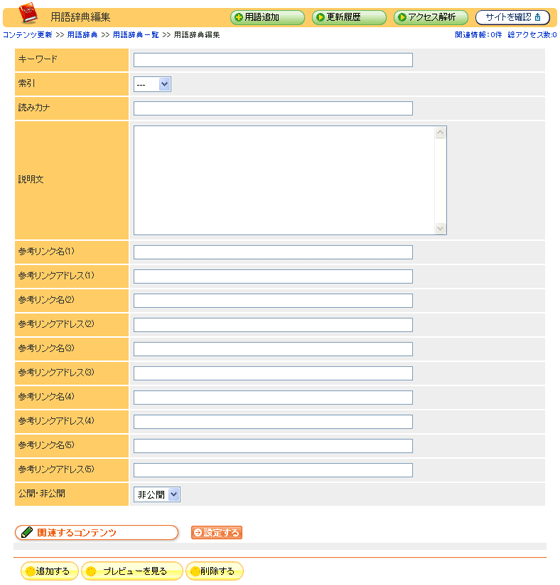Click the pencil icon beside 関連するコンテンツ
Viewport: 560px width, 585px height.
27,532
